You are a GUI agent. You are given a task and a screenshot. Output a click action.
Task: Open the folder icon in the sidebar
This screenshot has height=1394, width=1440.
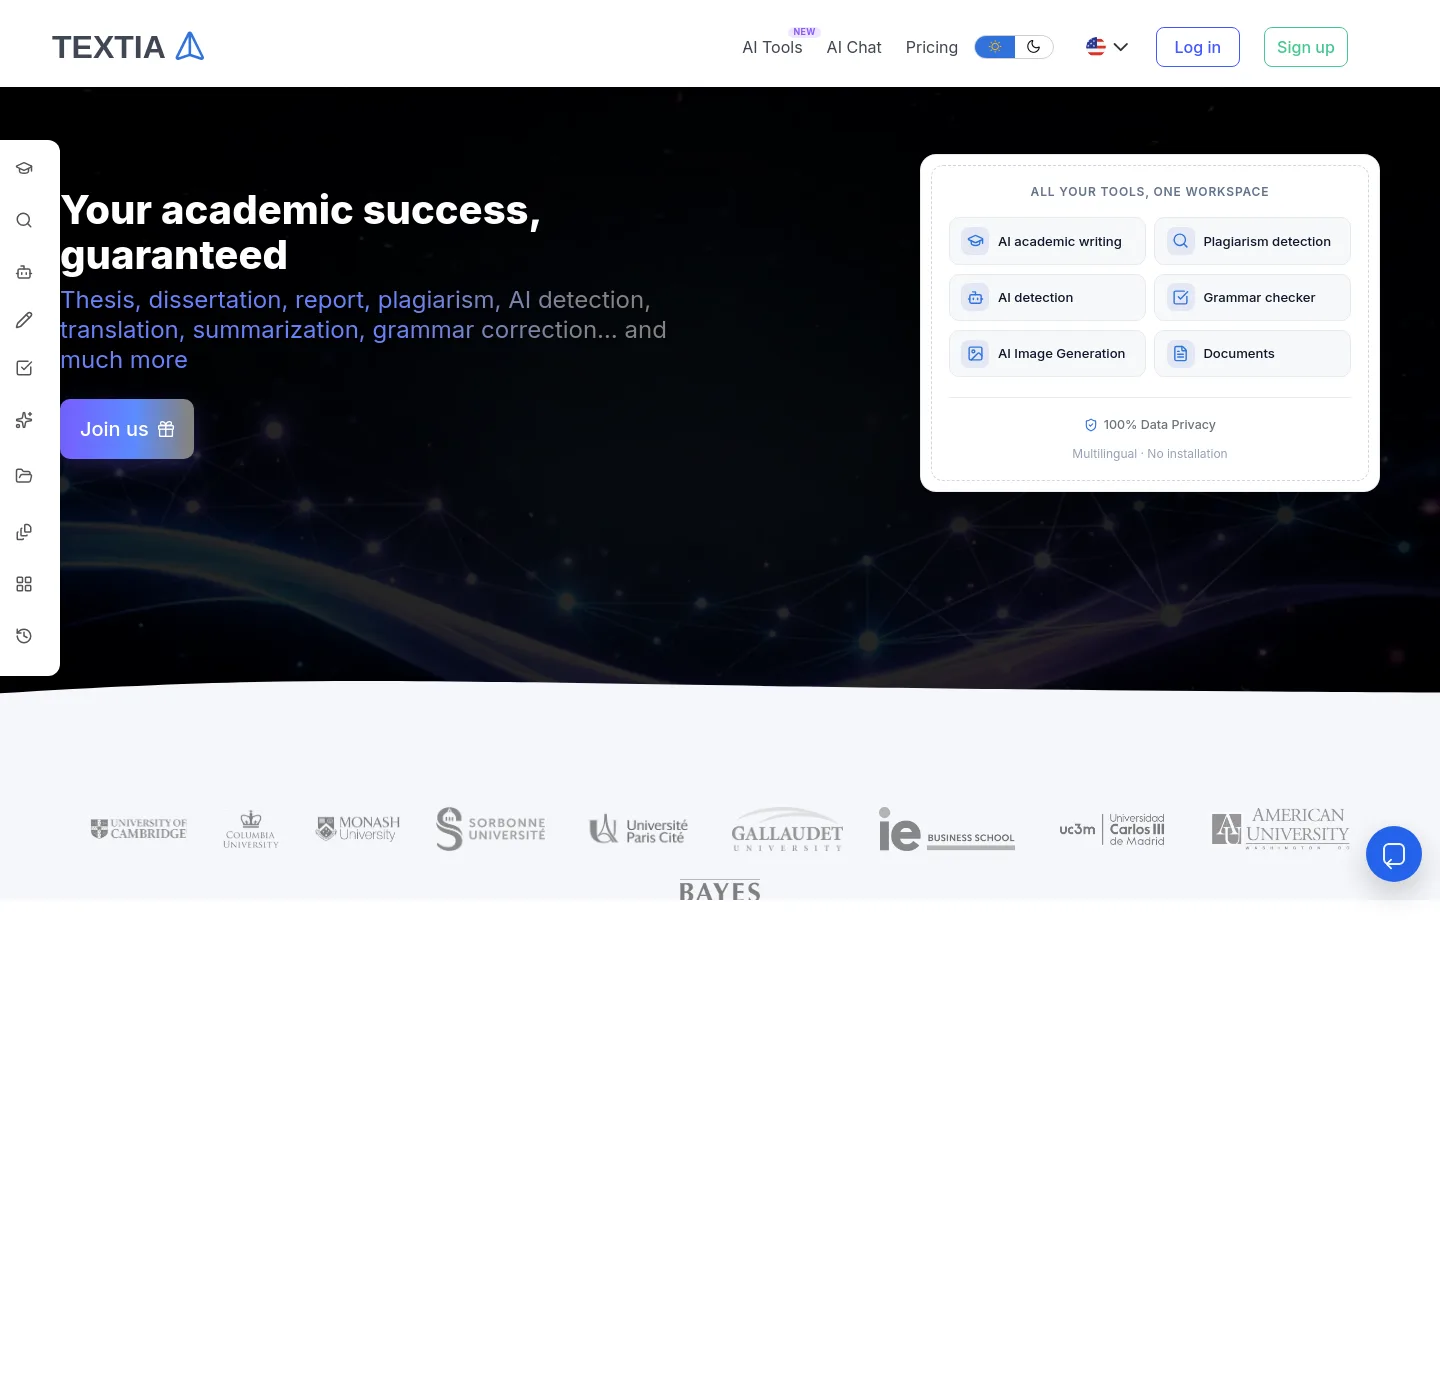(x=24, y=476)
